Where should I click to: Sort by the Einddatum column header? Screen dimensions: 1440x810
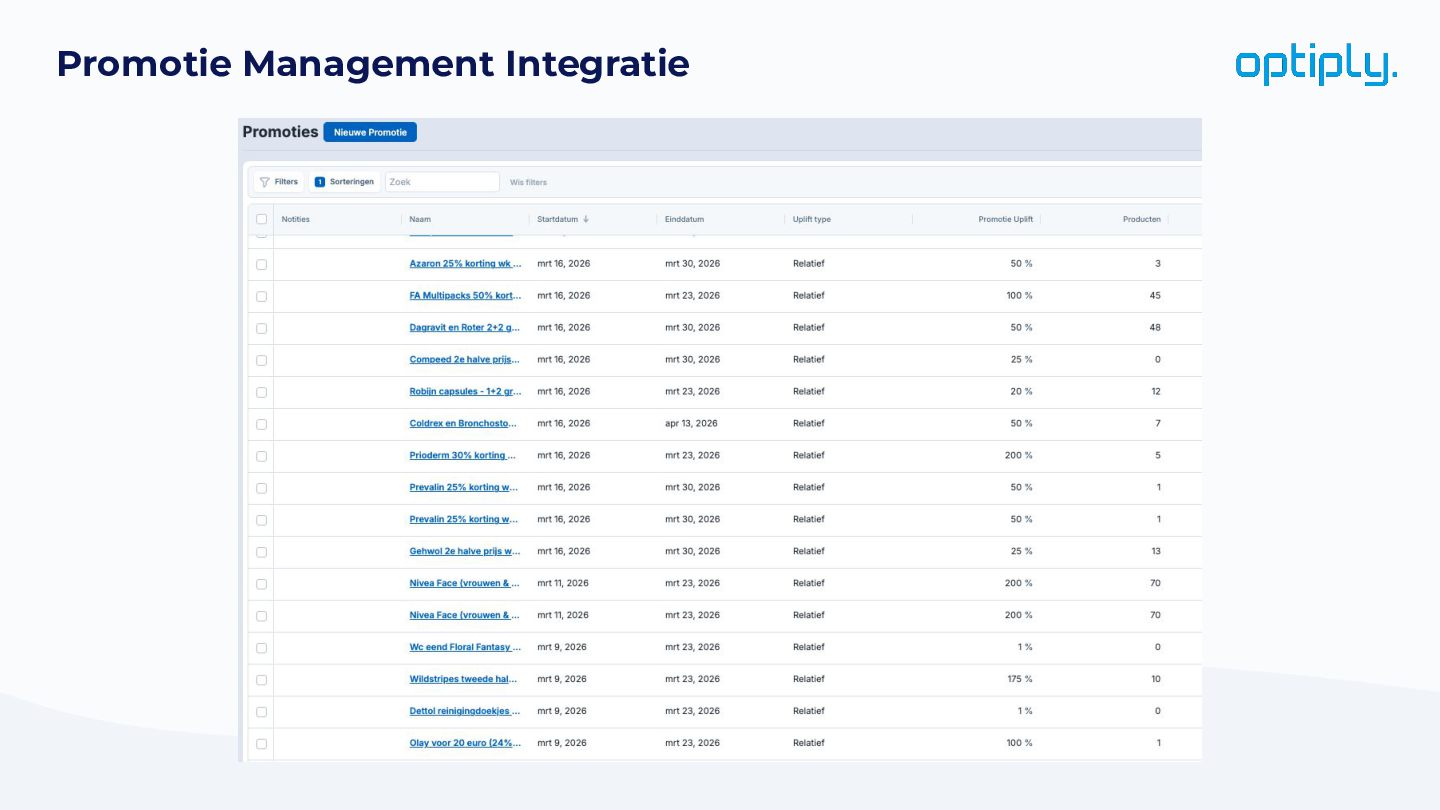684,219
